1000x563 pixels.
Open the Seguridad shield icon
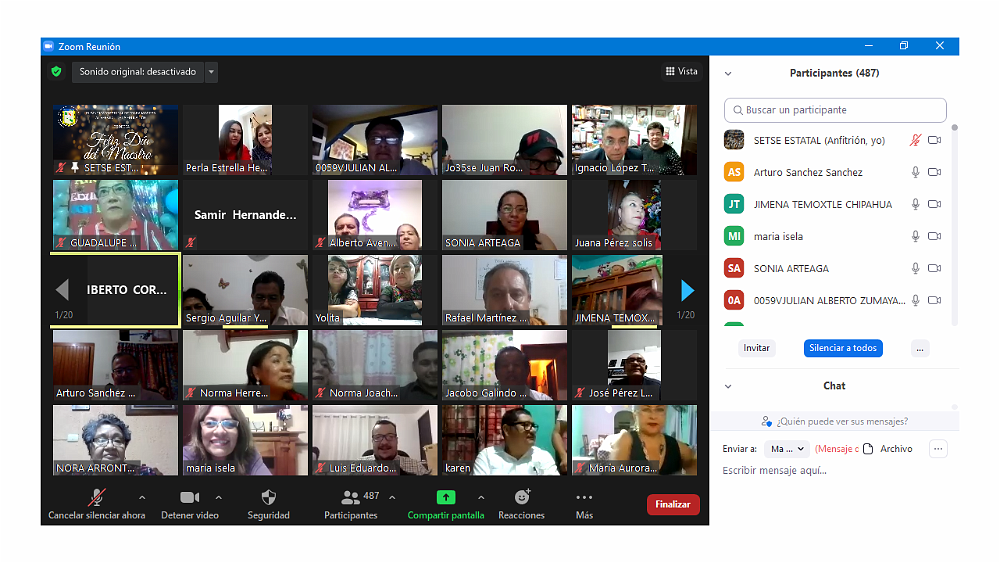click(268, 497)
